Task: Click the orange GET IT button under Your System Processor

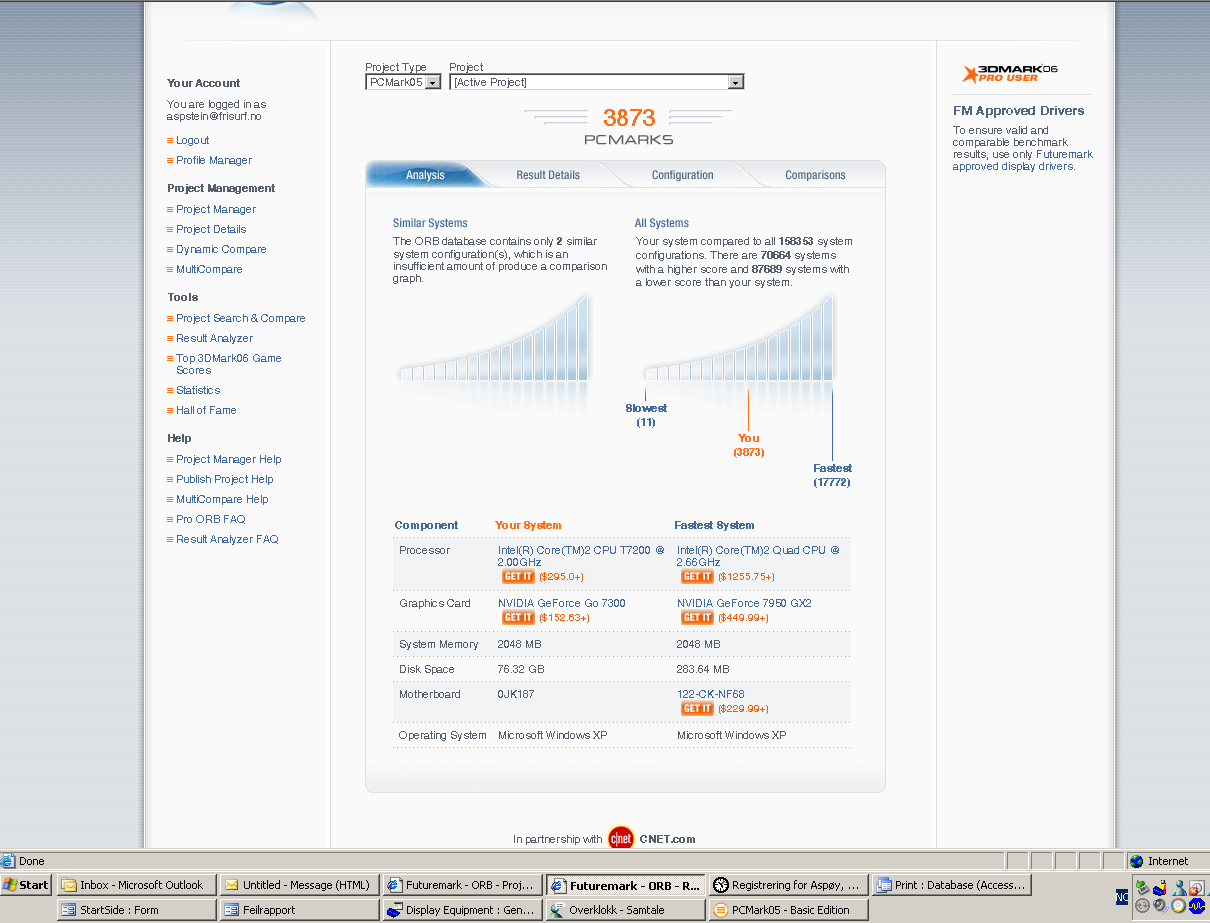Action: tap(518, 577)
